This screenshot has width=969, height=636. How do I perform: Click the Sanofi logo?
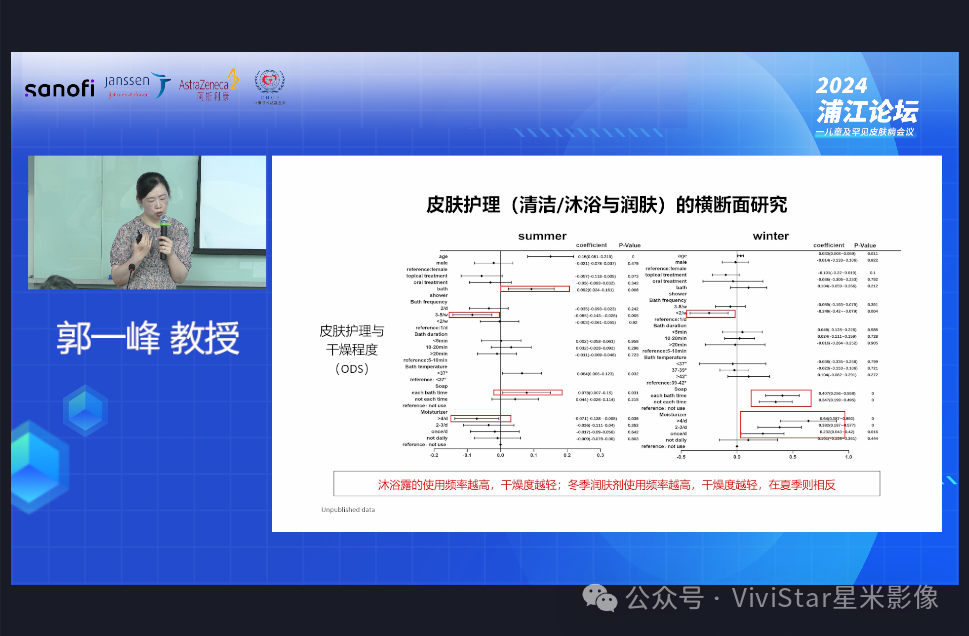58,88
